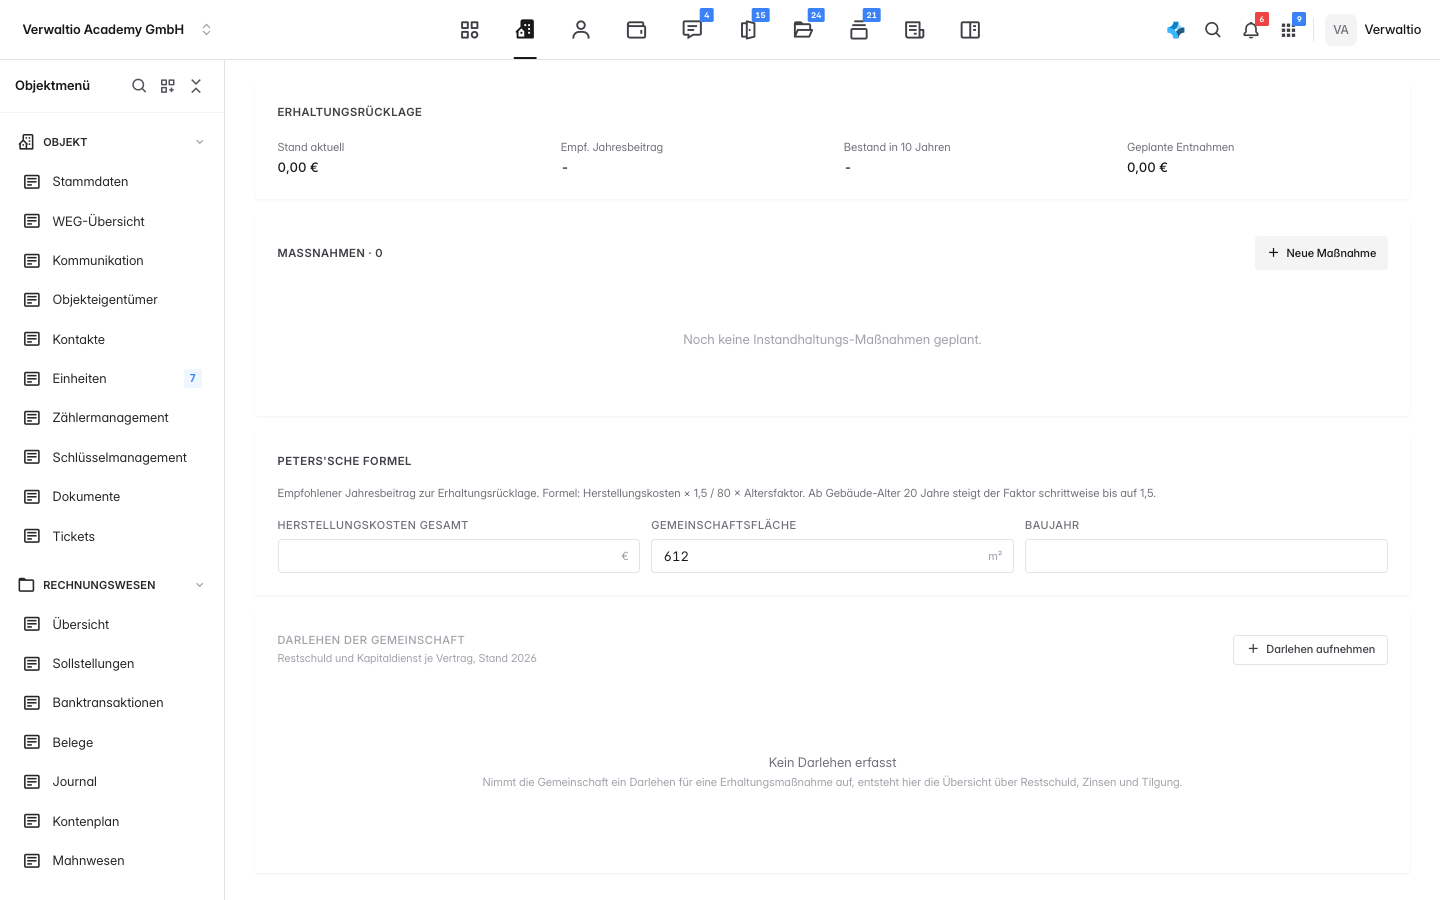Collapse the OBJEKT section chevron
Screen dimensions: 1440x900
[200, 142]
